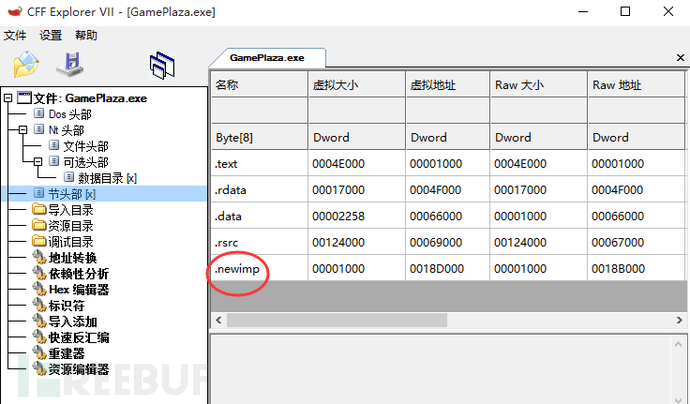
Task: Click the left arrow of horizontal scrollbar
Action: click(219, 320)
